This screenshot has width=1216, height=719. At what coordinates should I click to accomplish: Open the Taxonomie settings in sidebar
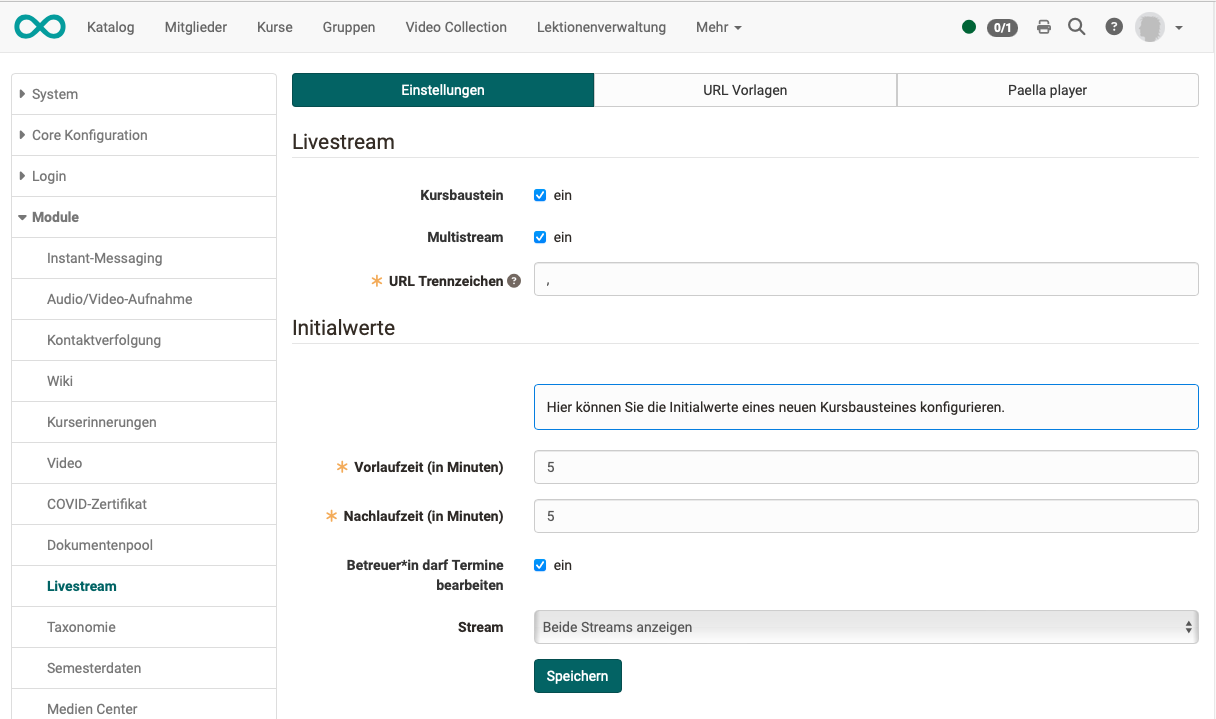pos(80,627)
